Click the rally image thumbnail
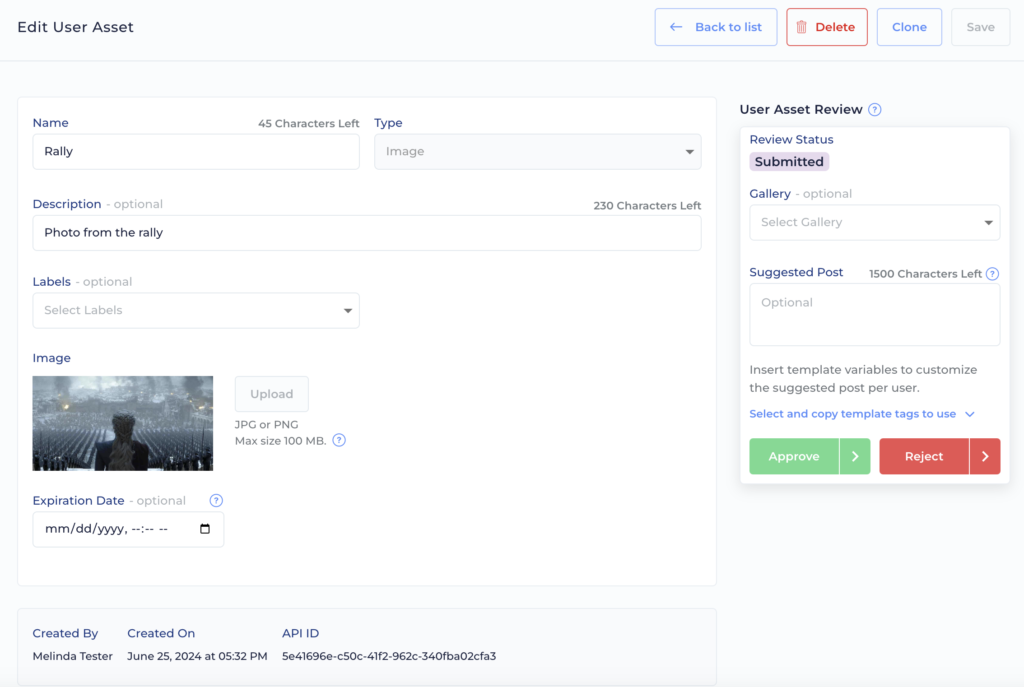 (123, 423)
